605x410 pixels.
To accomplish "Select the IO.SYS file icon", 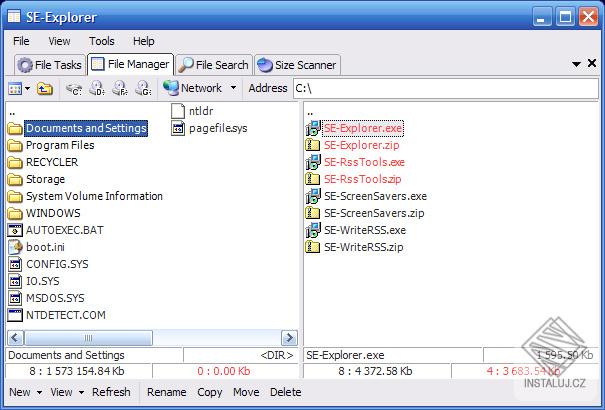I will [15, 281].
